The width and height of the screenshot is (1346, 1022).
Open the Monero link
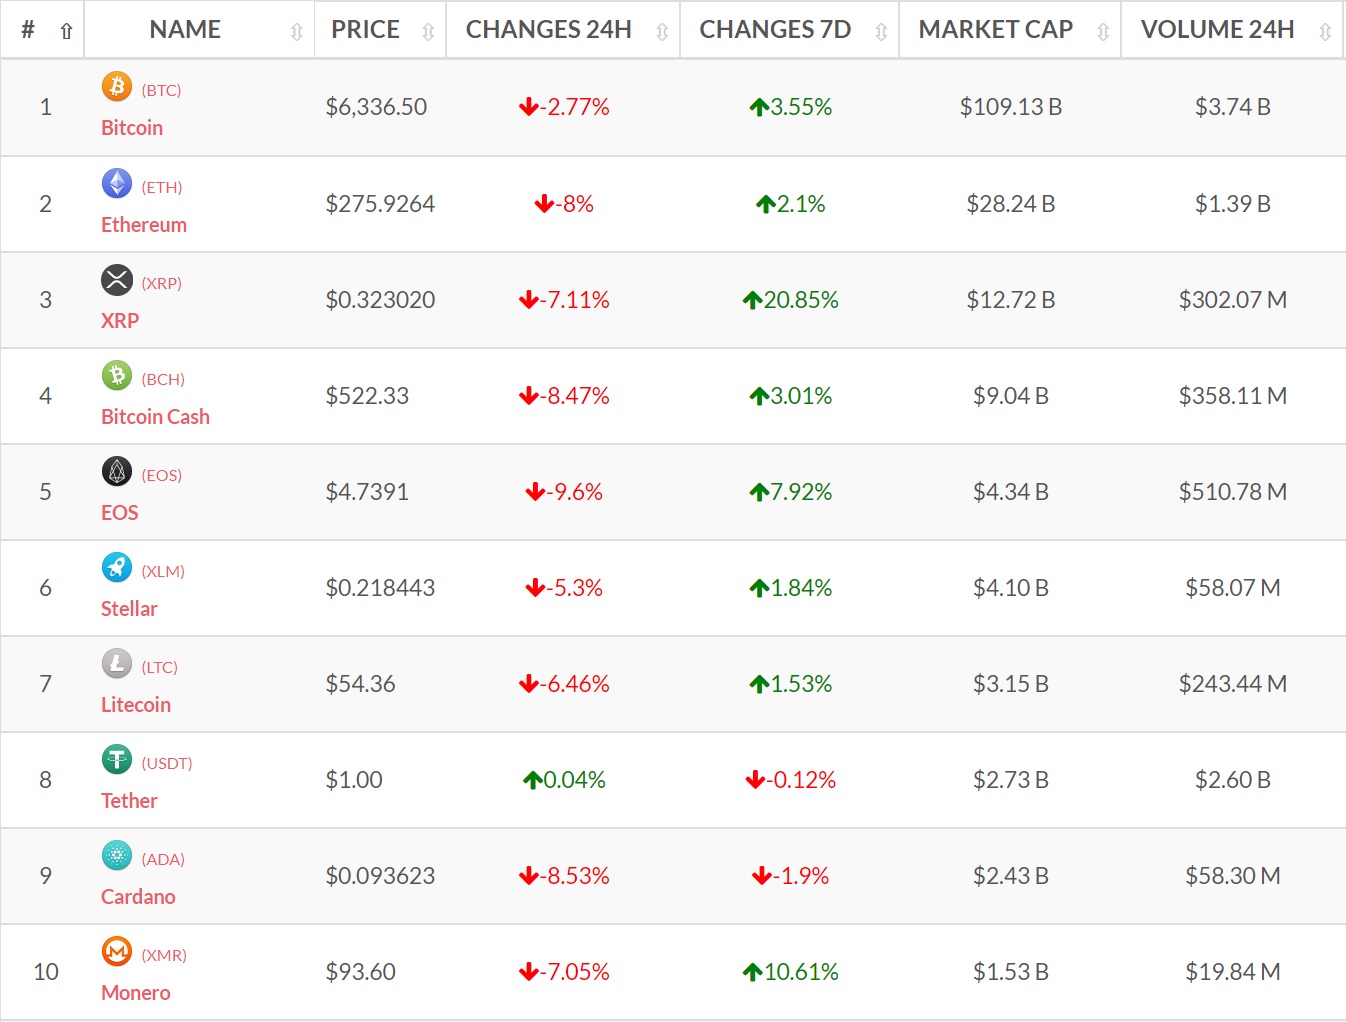[136, 993]
